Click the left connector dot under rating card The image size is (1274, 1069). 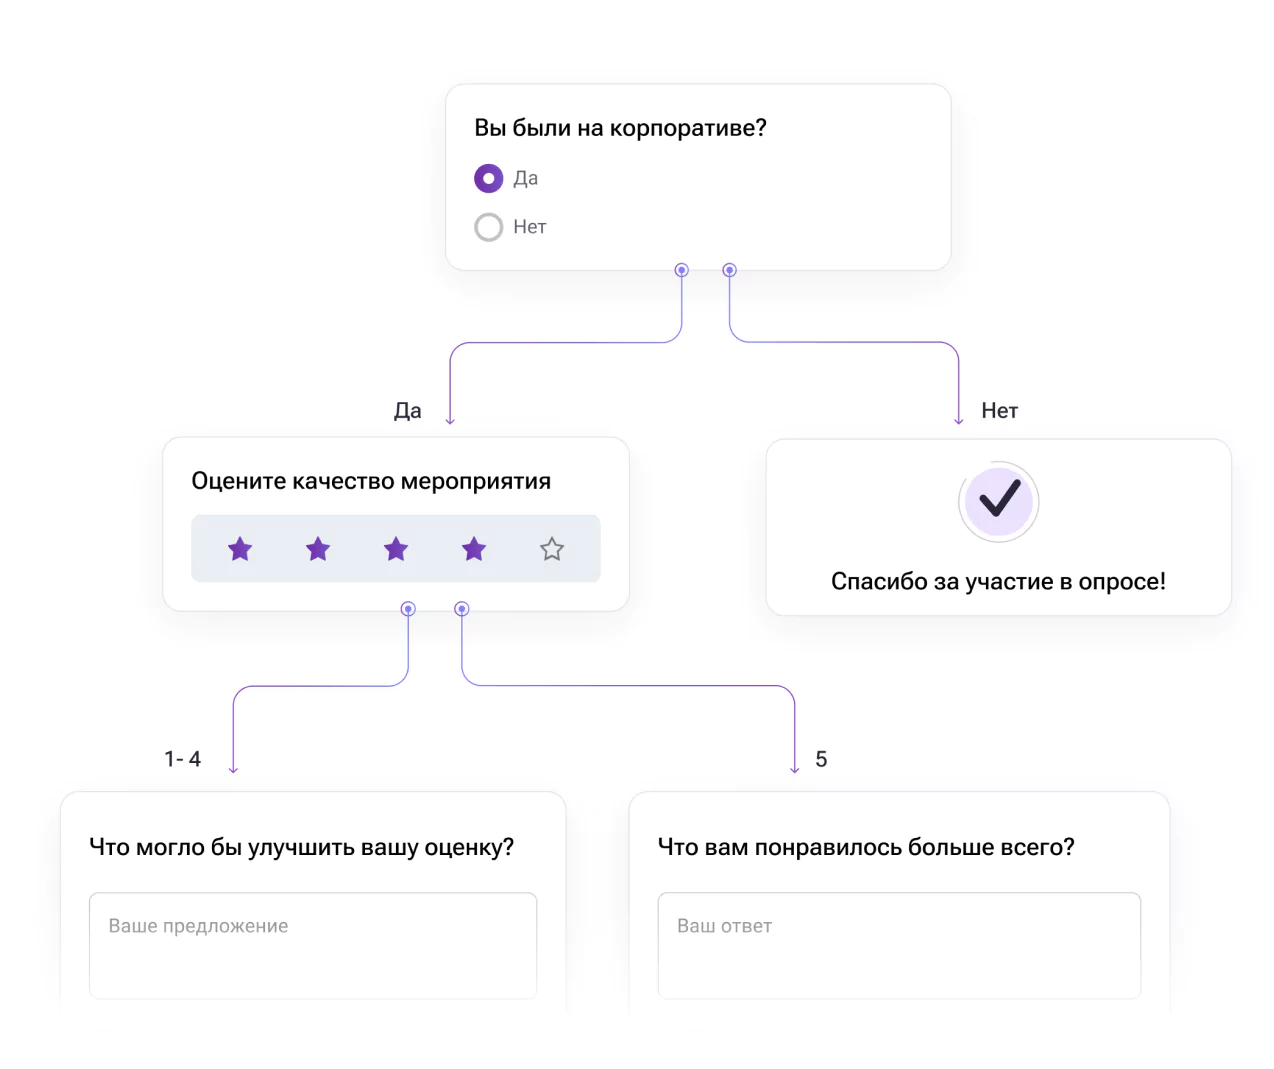(x=408, y=609)
